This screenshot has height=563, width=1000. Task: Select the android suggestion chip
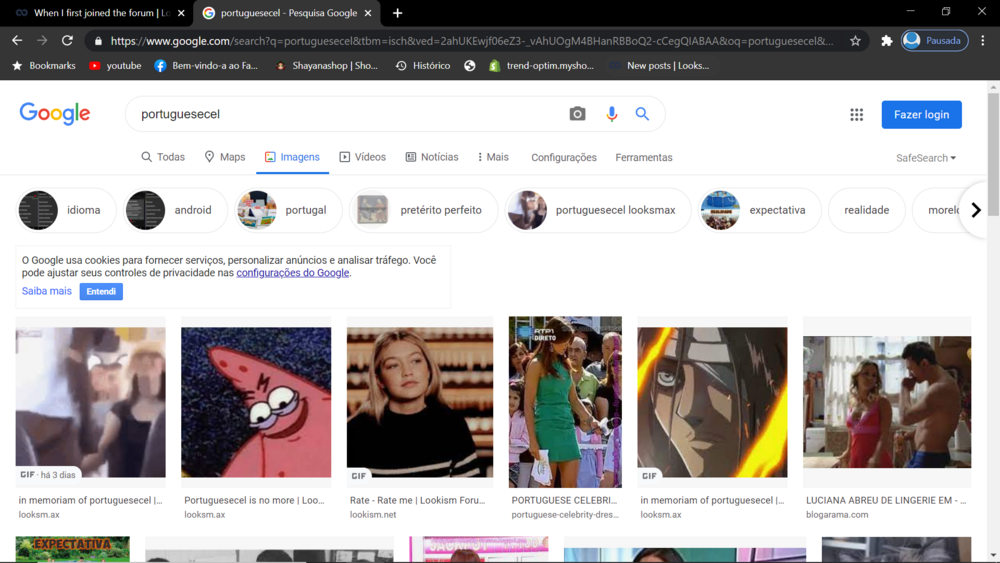point(175,210)
